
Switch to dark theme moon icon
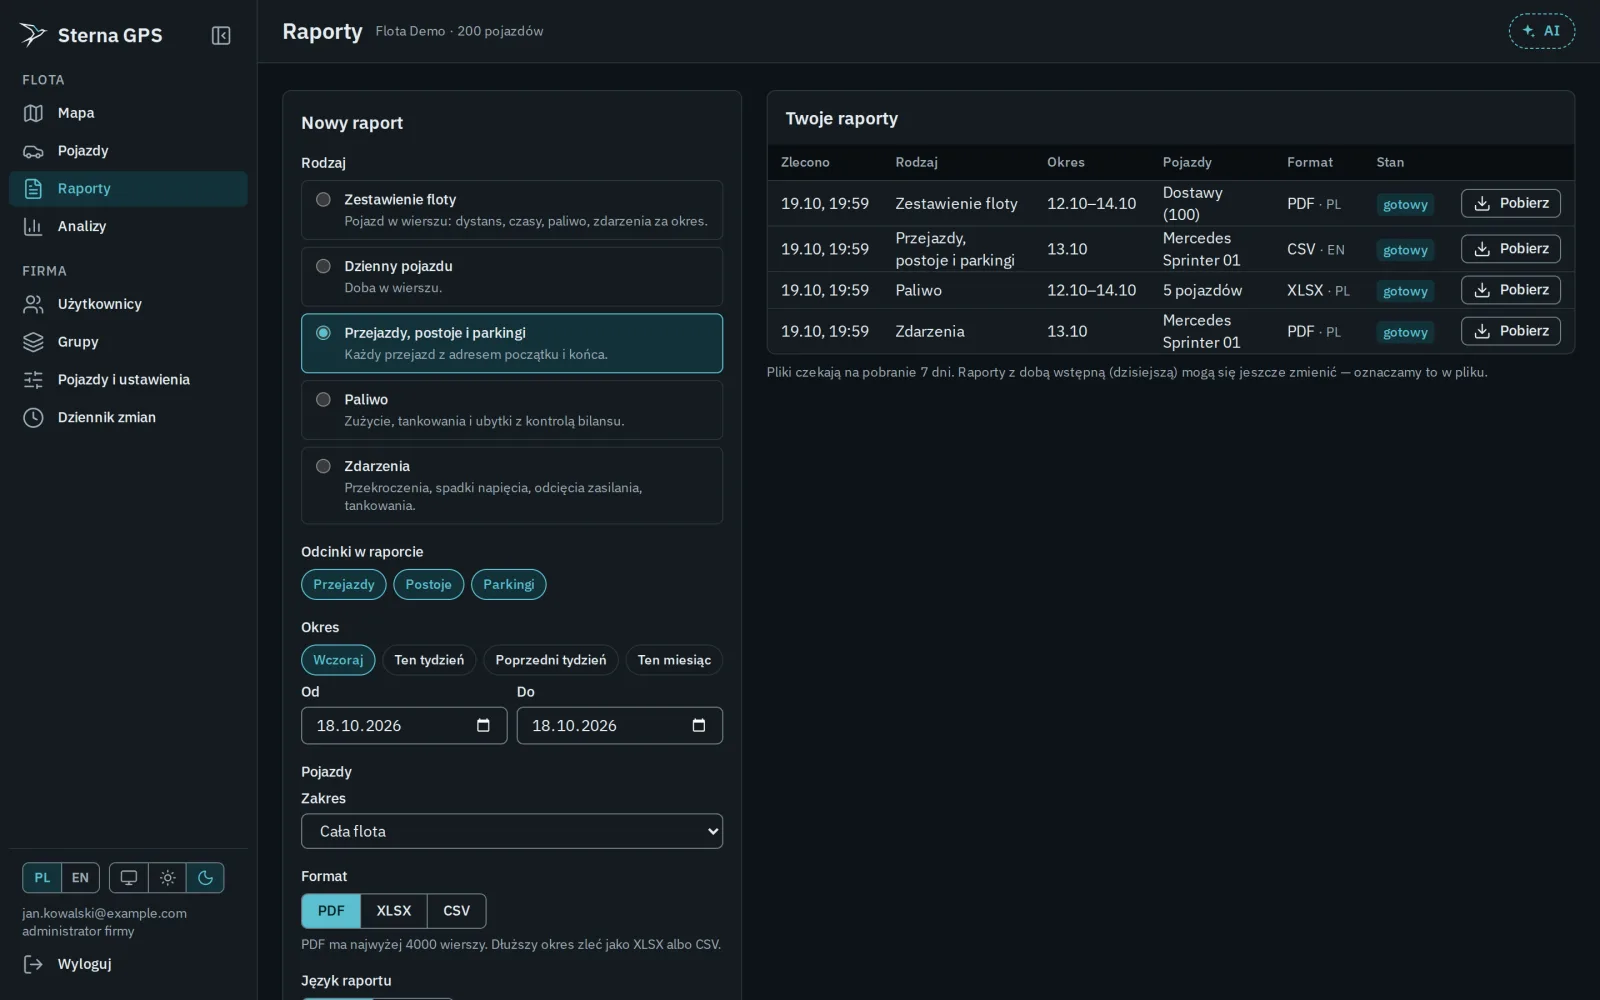tap(205, 878)
